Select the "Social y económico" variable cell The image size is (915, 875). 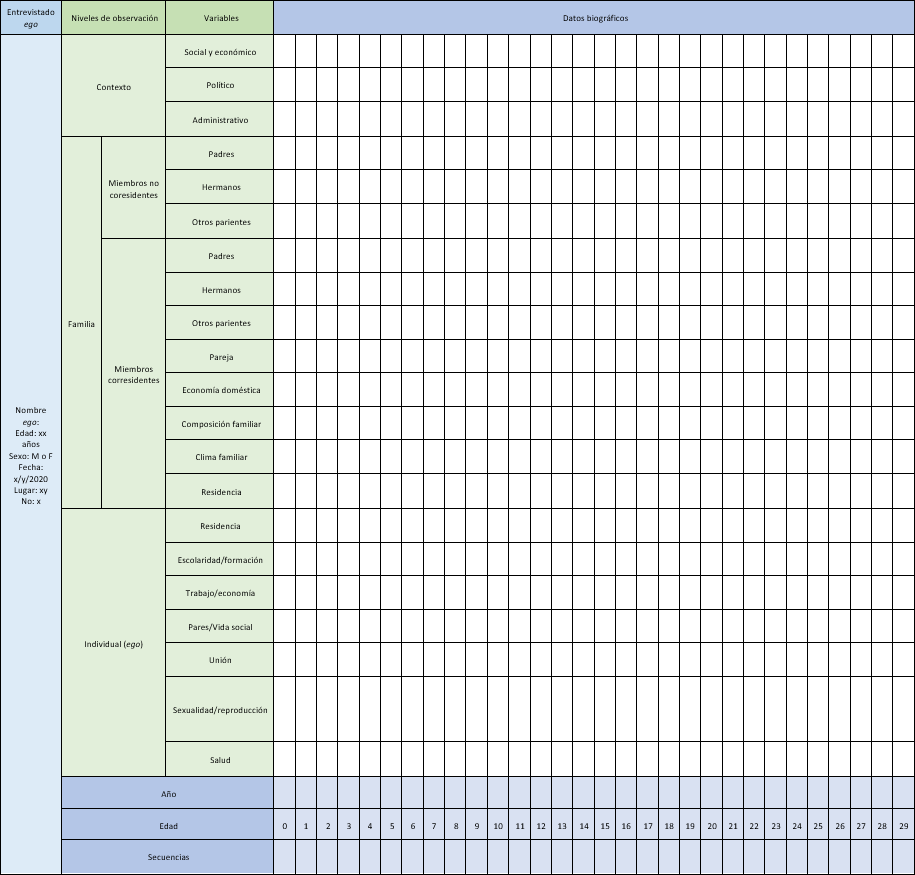point(220,52)
